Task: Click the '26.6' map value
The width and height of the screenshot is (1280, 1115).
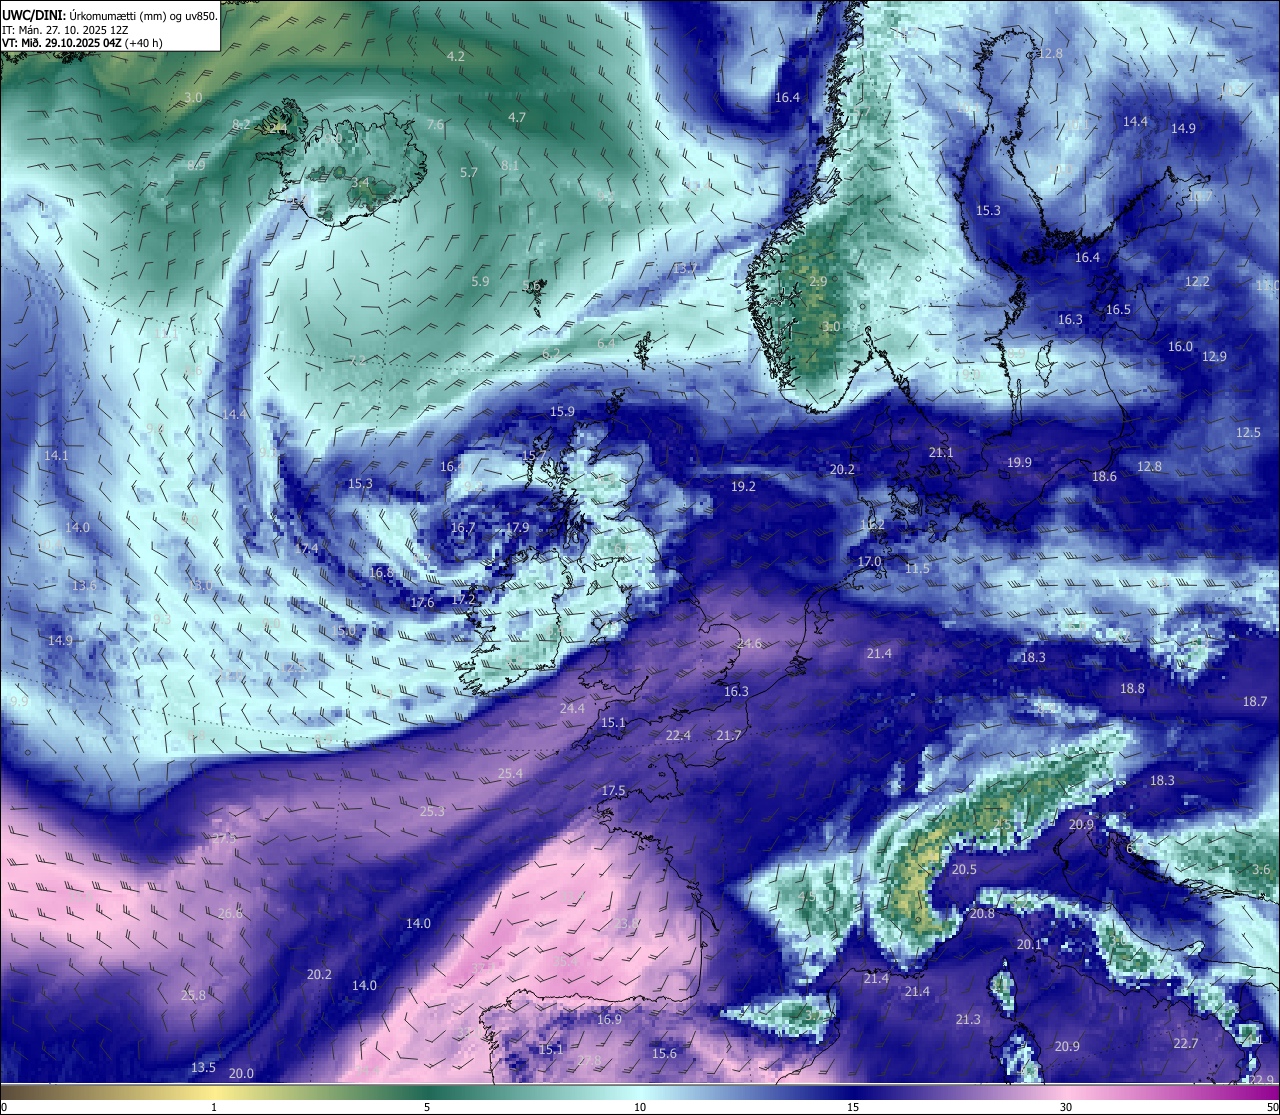Action: 230,914
